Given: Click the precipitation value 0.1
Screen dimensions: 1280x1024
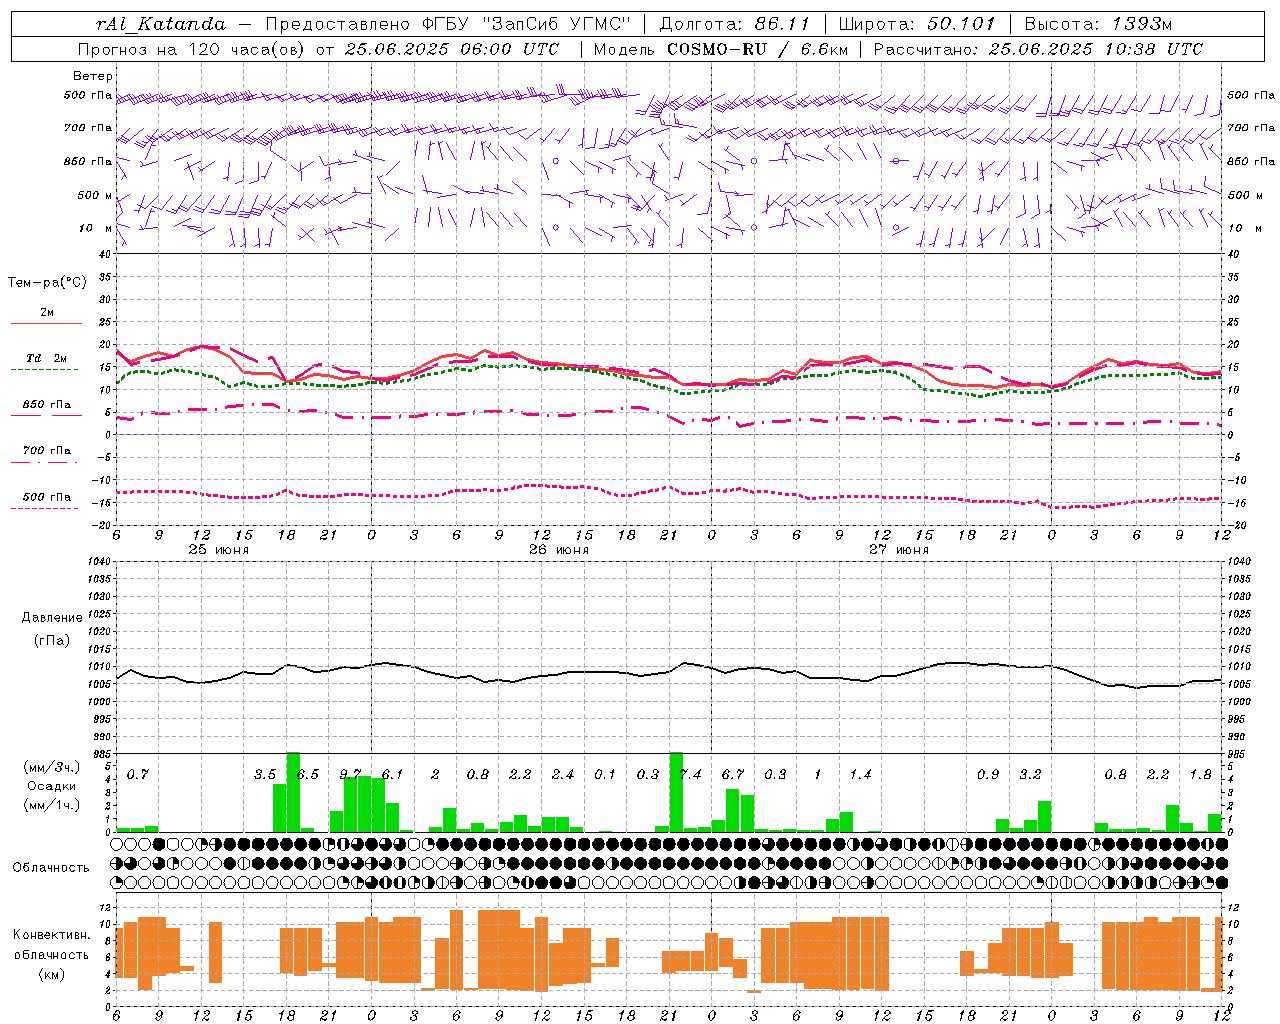Looking at the screenshot, I should [605, 774].
